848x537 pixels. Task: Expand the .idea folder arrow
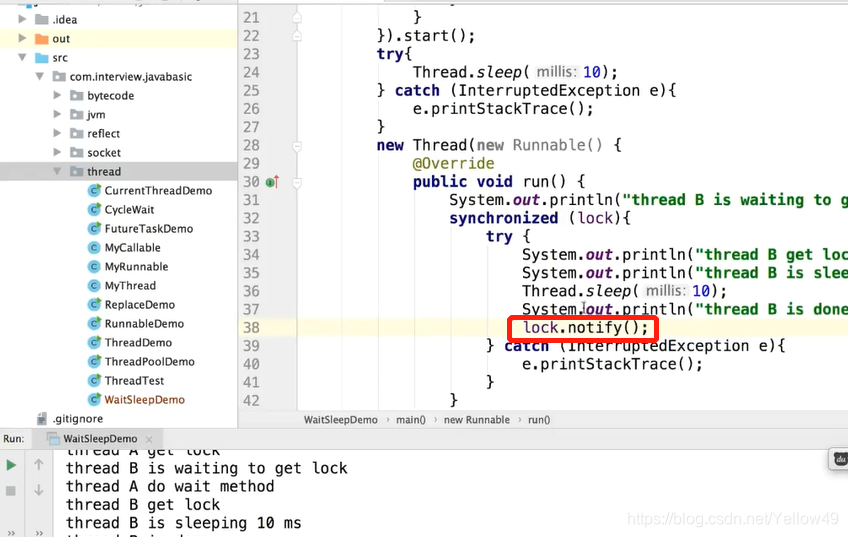[22, 19]
